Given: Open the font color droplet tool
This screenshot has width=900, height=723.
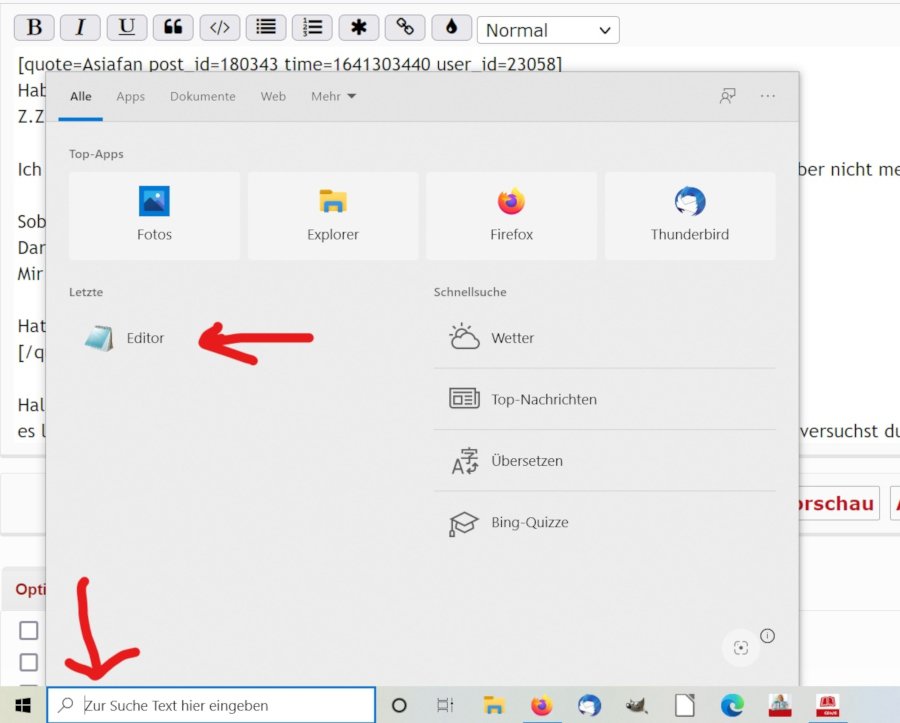Looking at the screenshot, I should tap(451, 28).
